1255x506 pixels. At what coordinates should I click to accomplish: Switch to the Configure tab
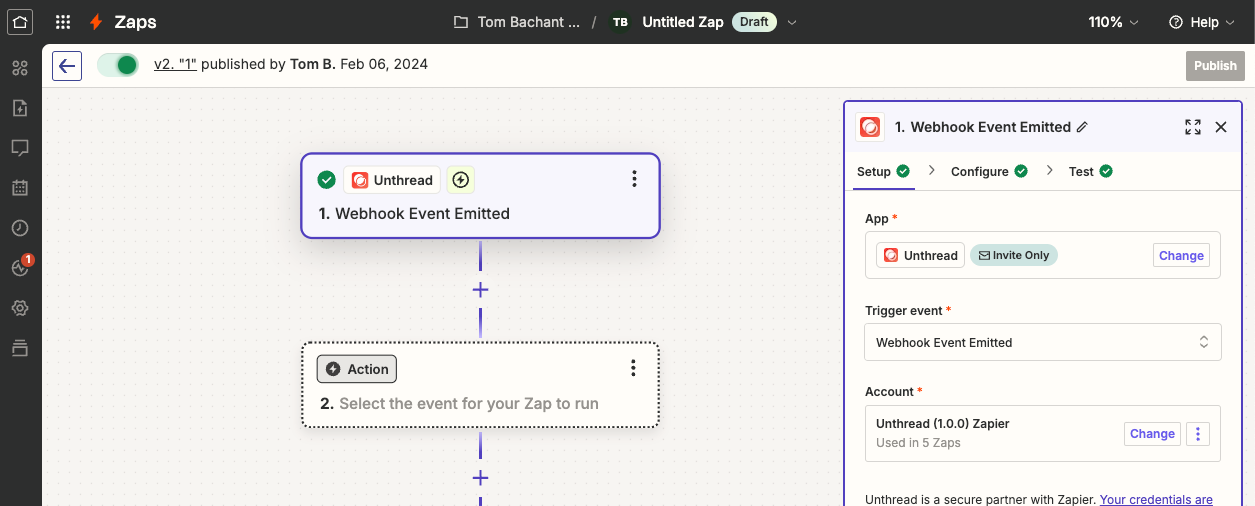click(988, 171)
